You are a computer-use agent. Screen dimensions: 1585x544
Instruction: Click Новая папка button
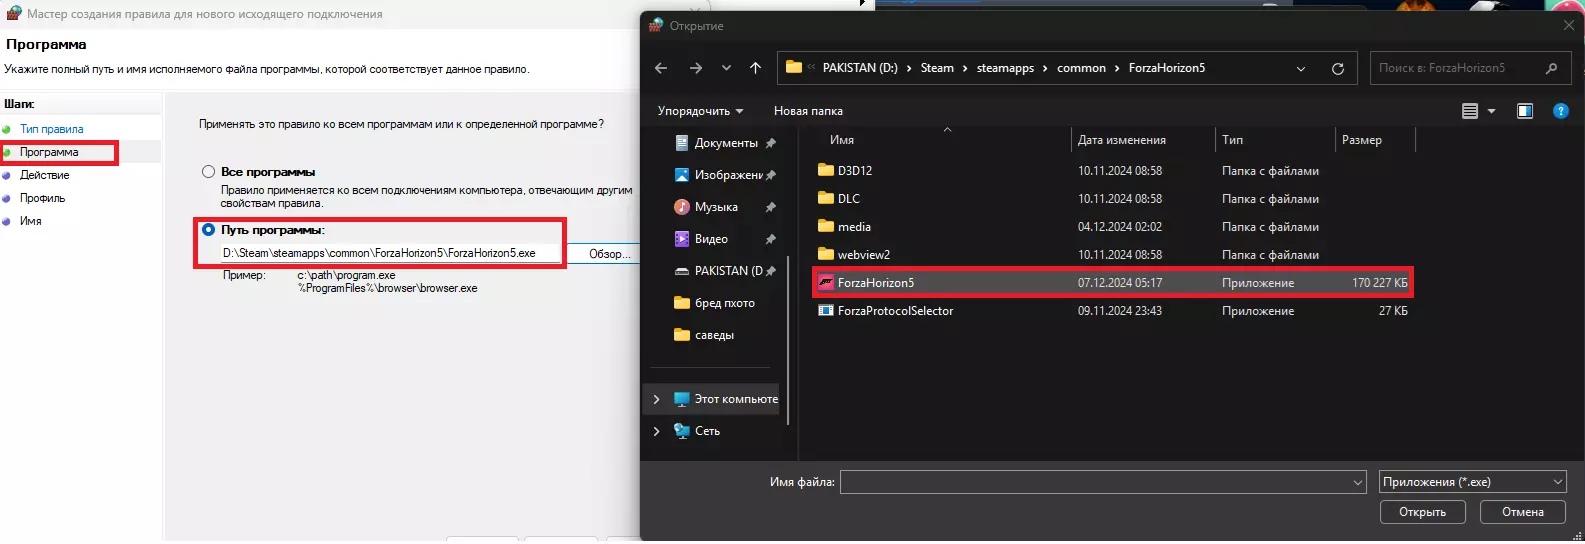(x=808, y=111)
